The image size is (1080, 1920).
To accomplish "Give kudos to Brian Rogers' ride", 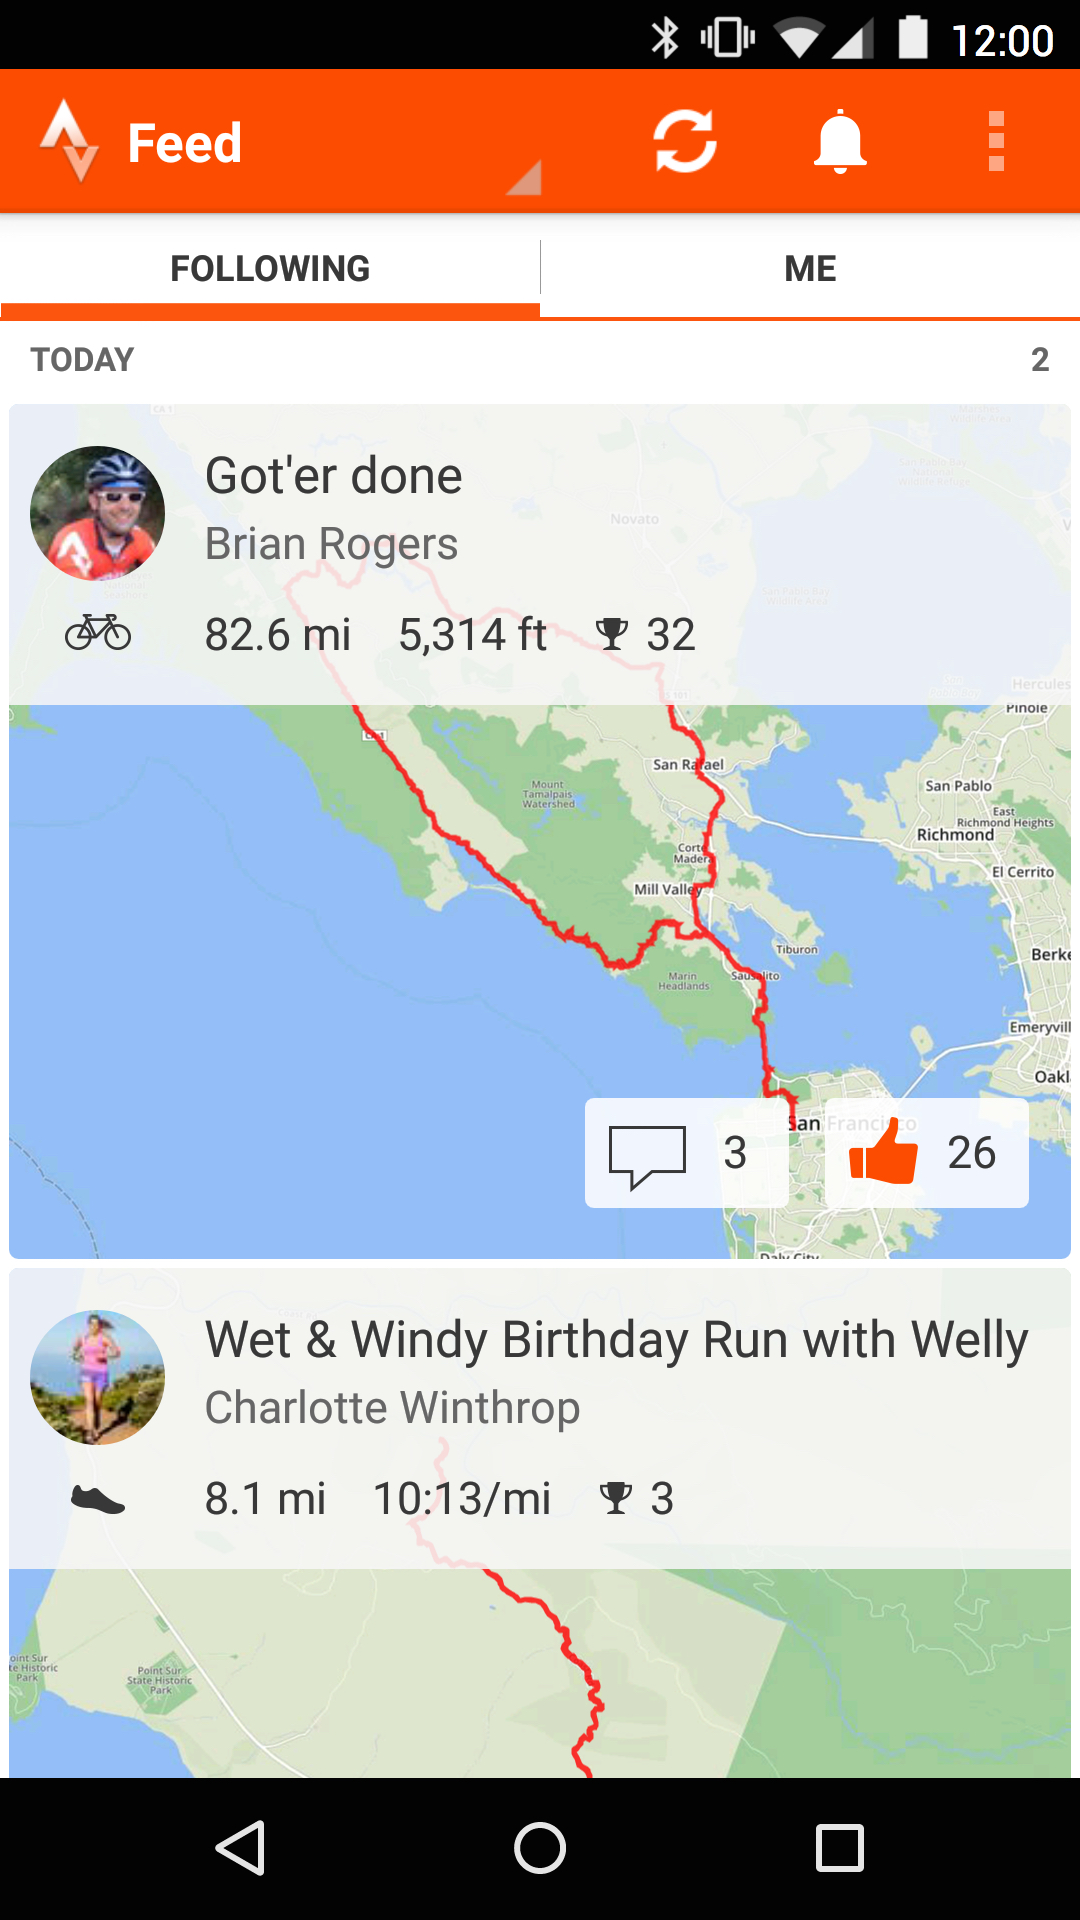I will pyautogui.click(x=926, y=1153).
